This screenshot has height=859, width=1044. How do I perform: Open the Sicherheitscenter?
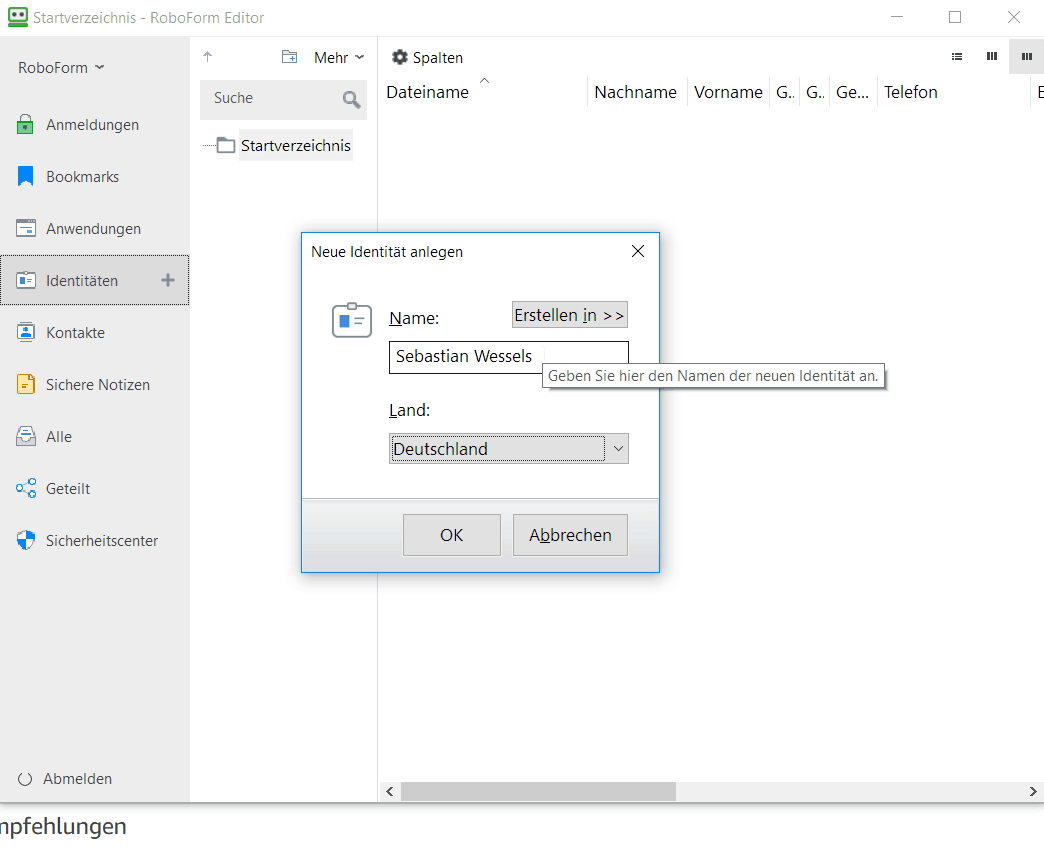click(x=95, y=540)
